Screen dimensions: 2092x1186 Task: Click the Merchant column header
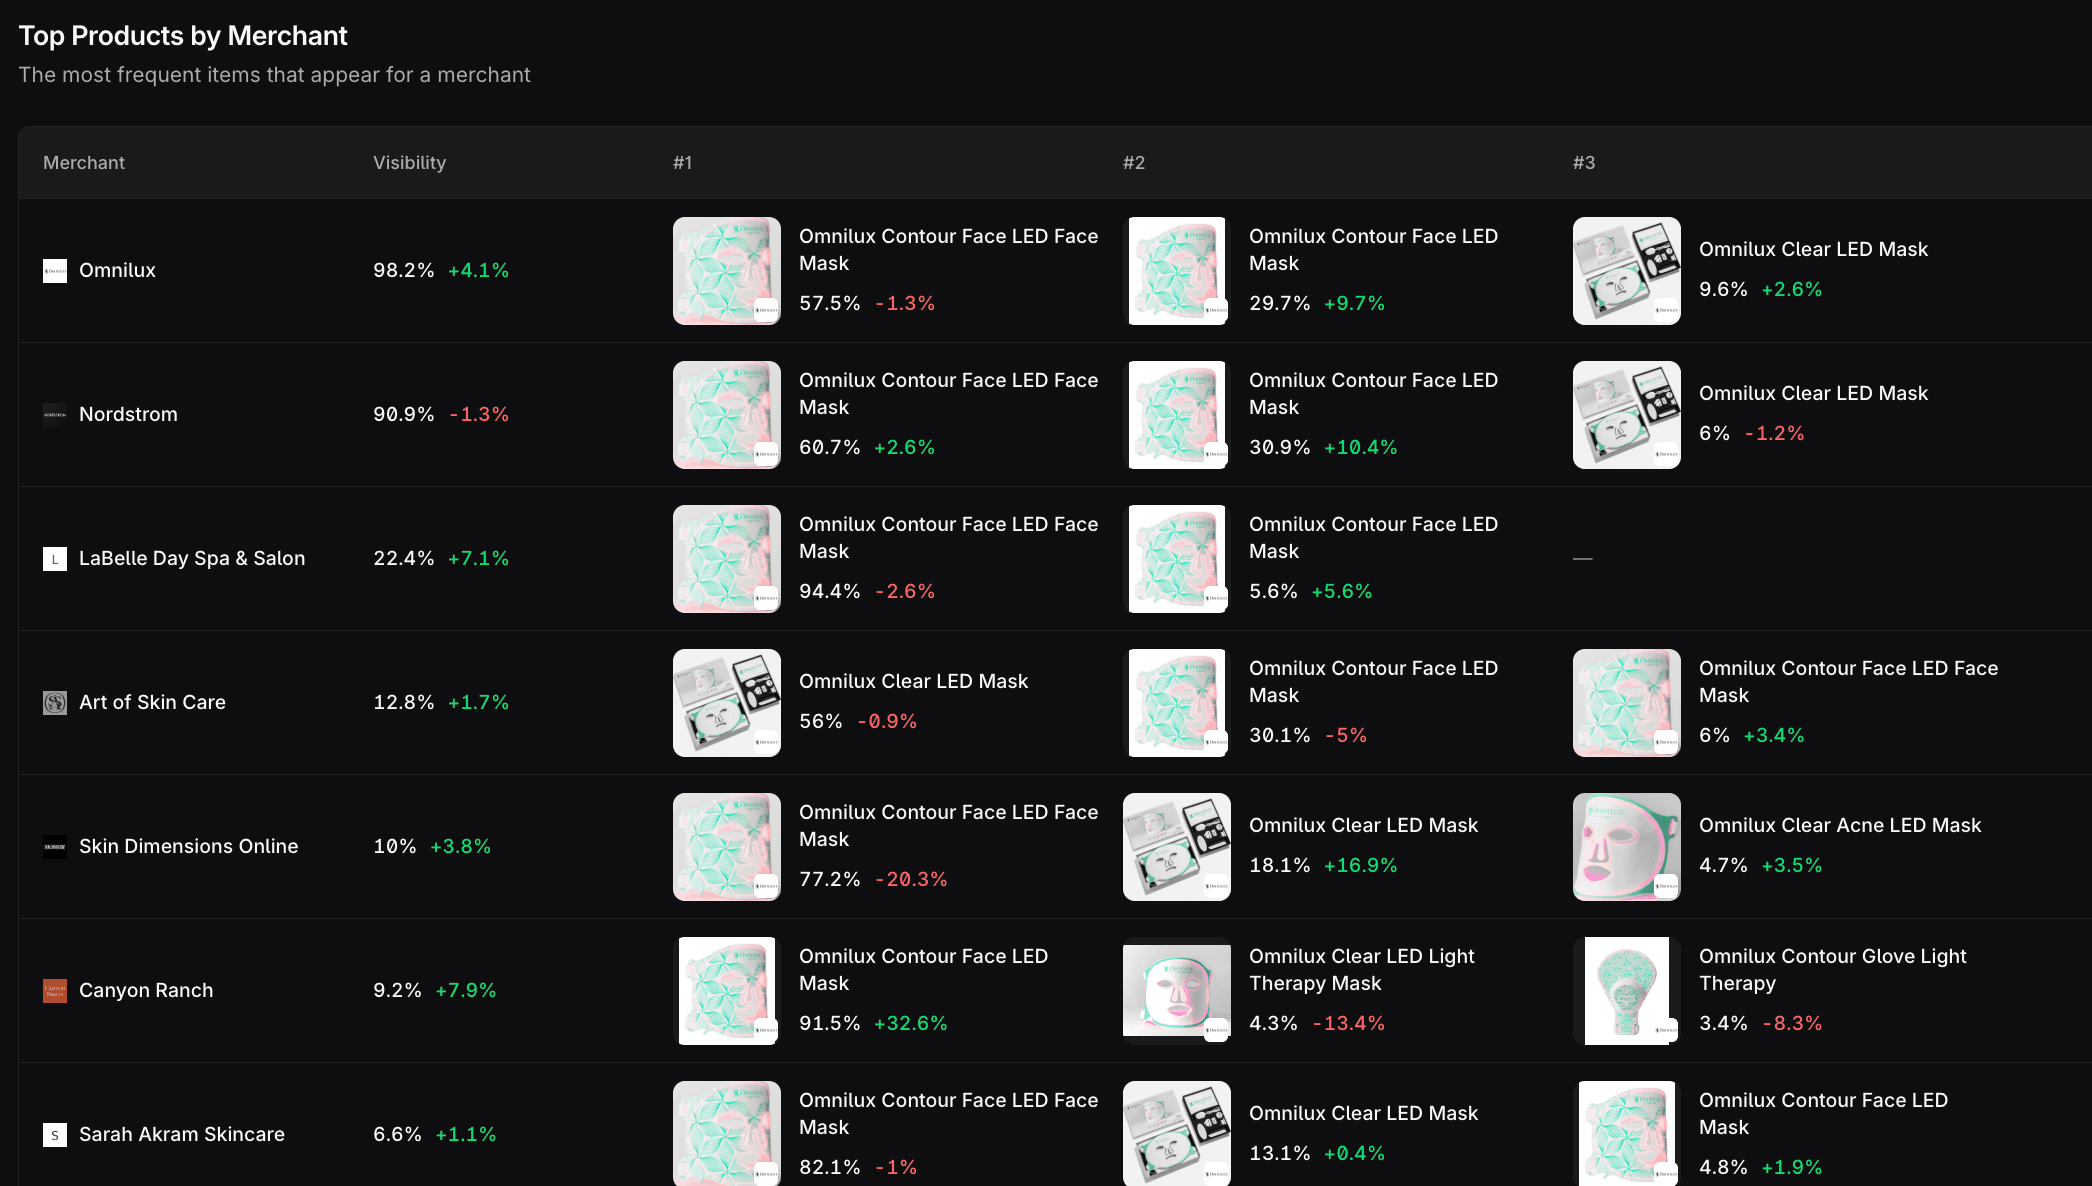tap(84, 163)
